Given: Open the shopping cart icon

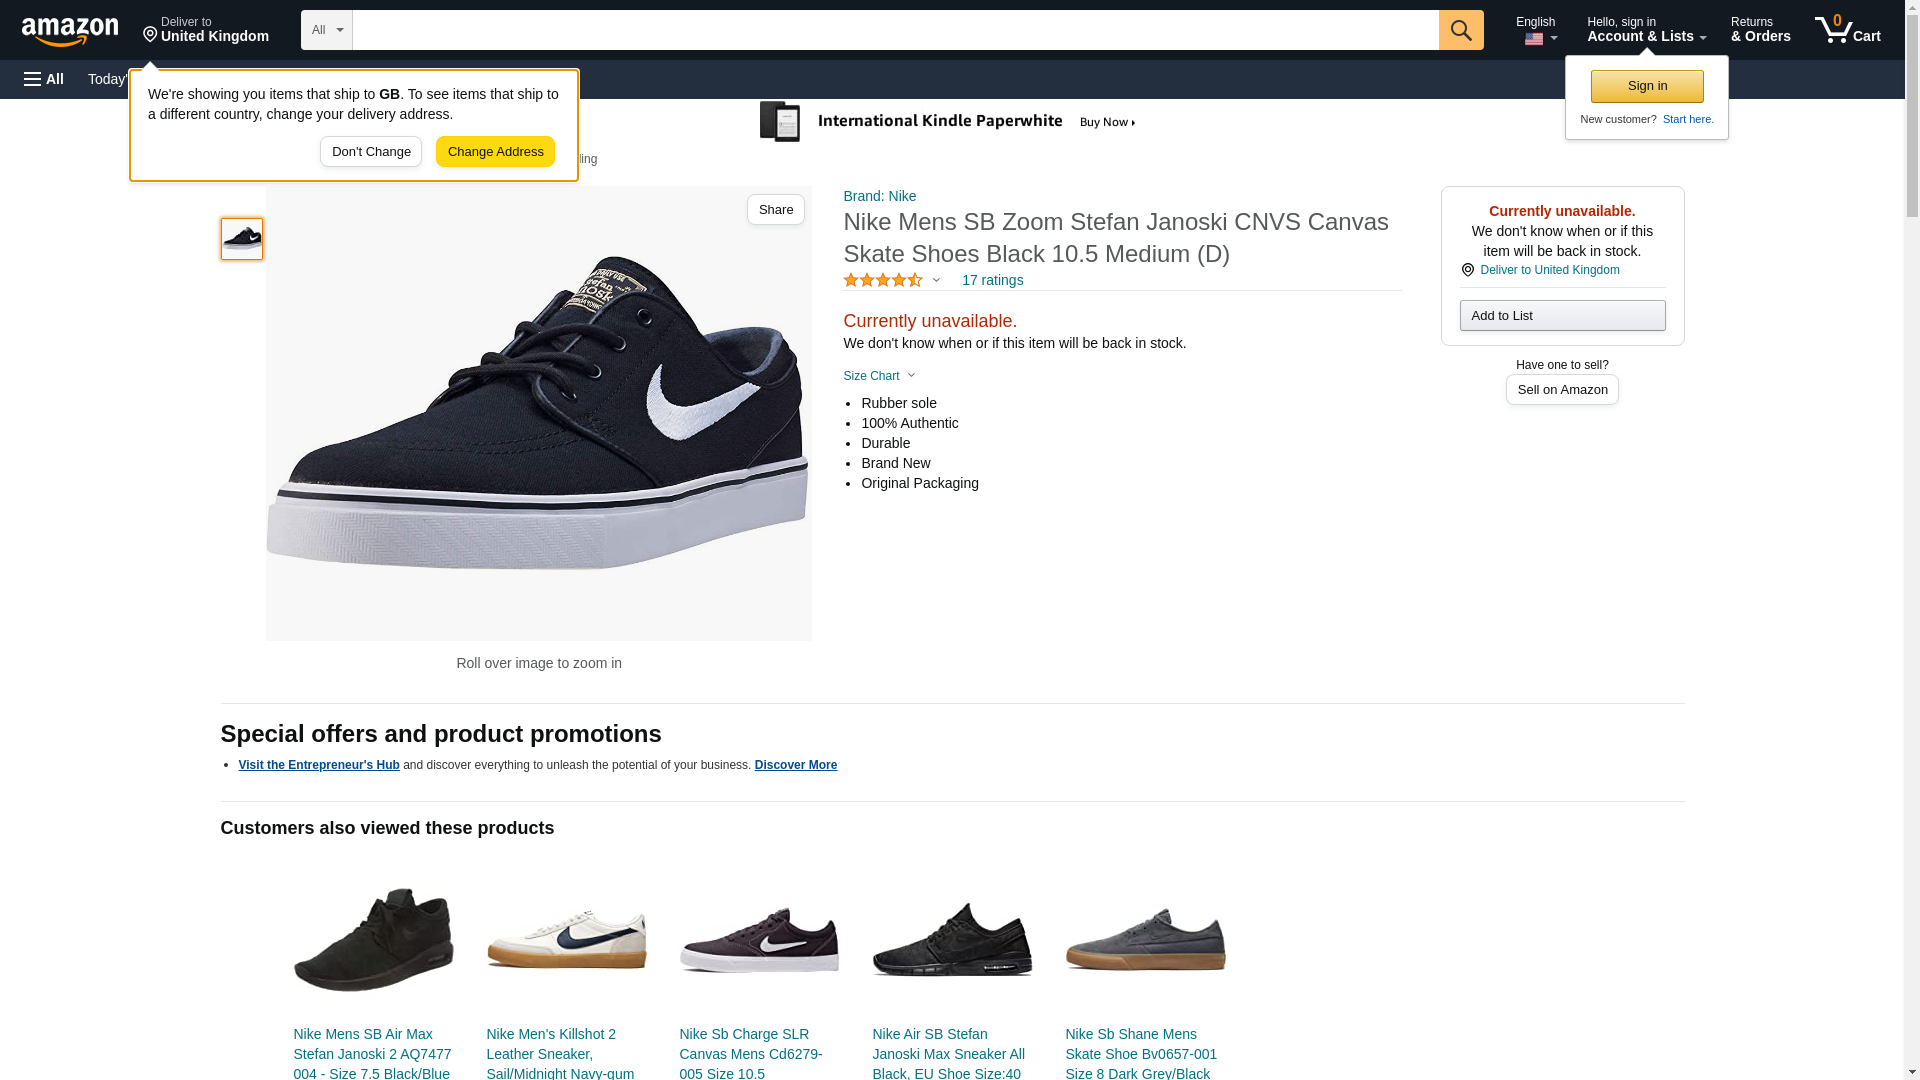Looking at the screenshot, I should point(1847,29).
